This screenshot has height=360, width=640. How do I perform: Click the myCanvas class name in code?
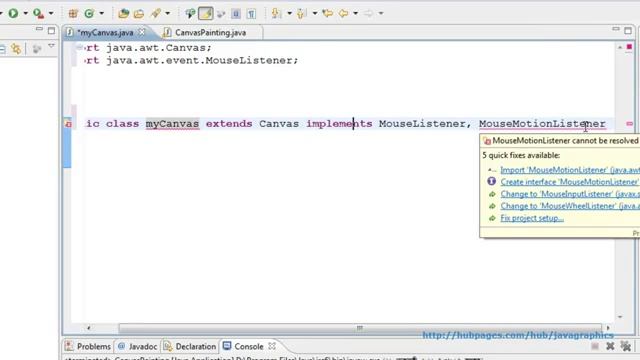tap(172, 124)
